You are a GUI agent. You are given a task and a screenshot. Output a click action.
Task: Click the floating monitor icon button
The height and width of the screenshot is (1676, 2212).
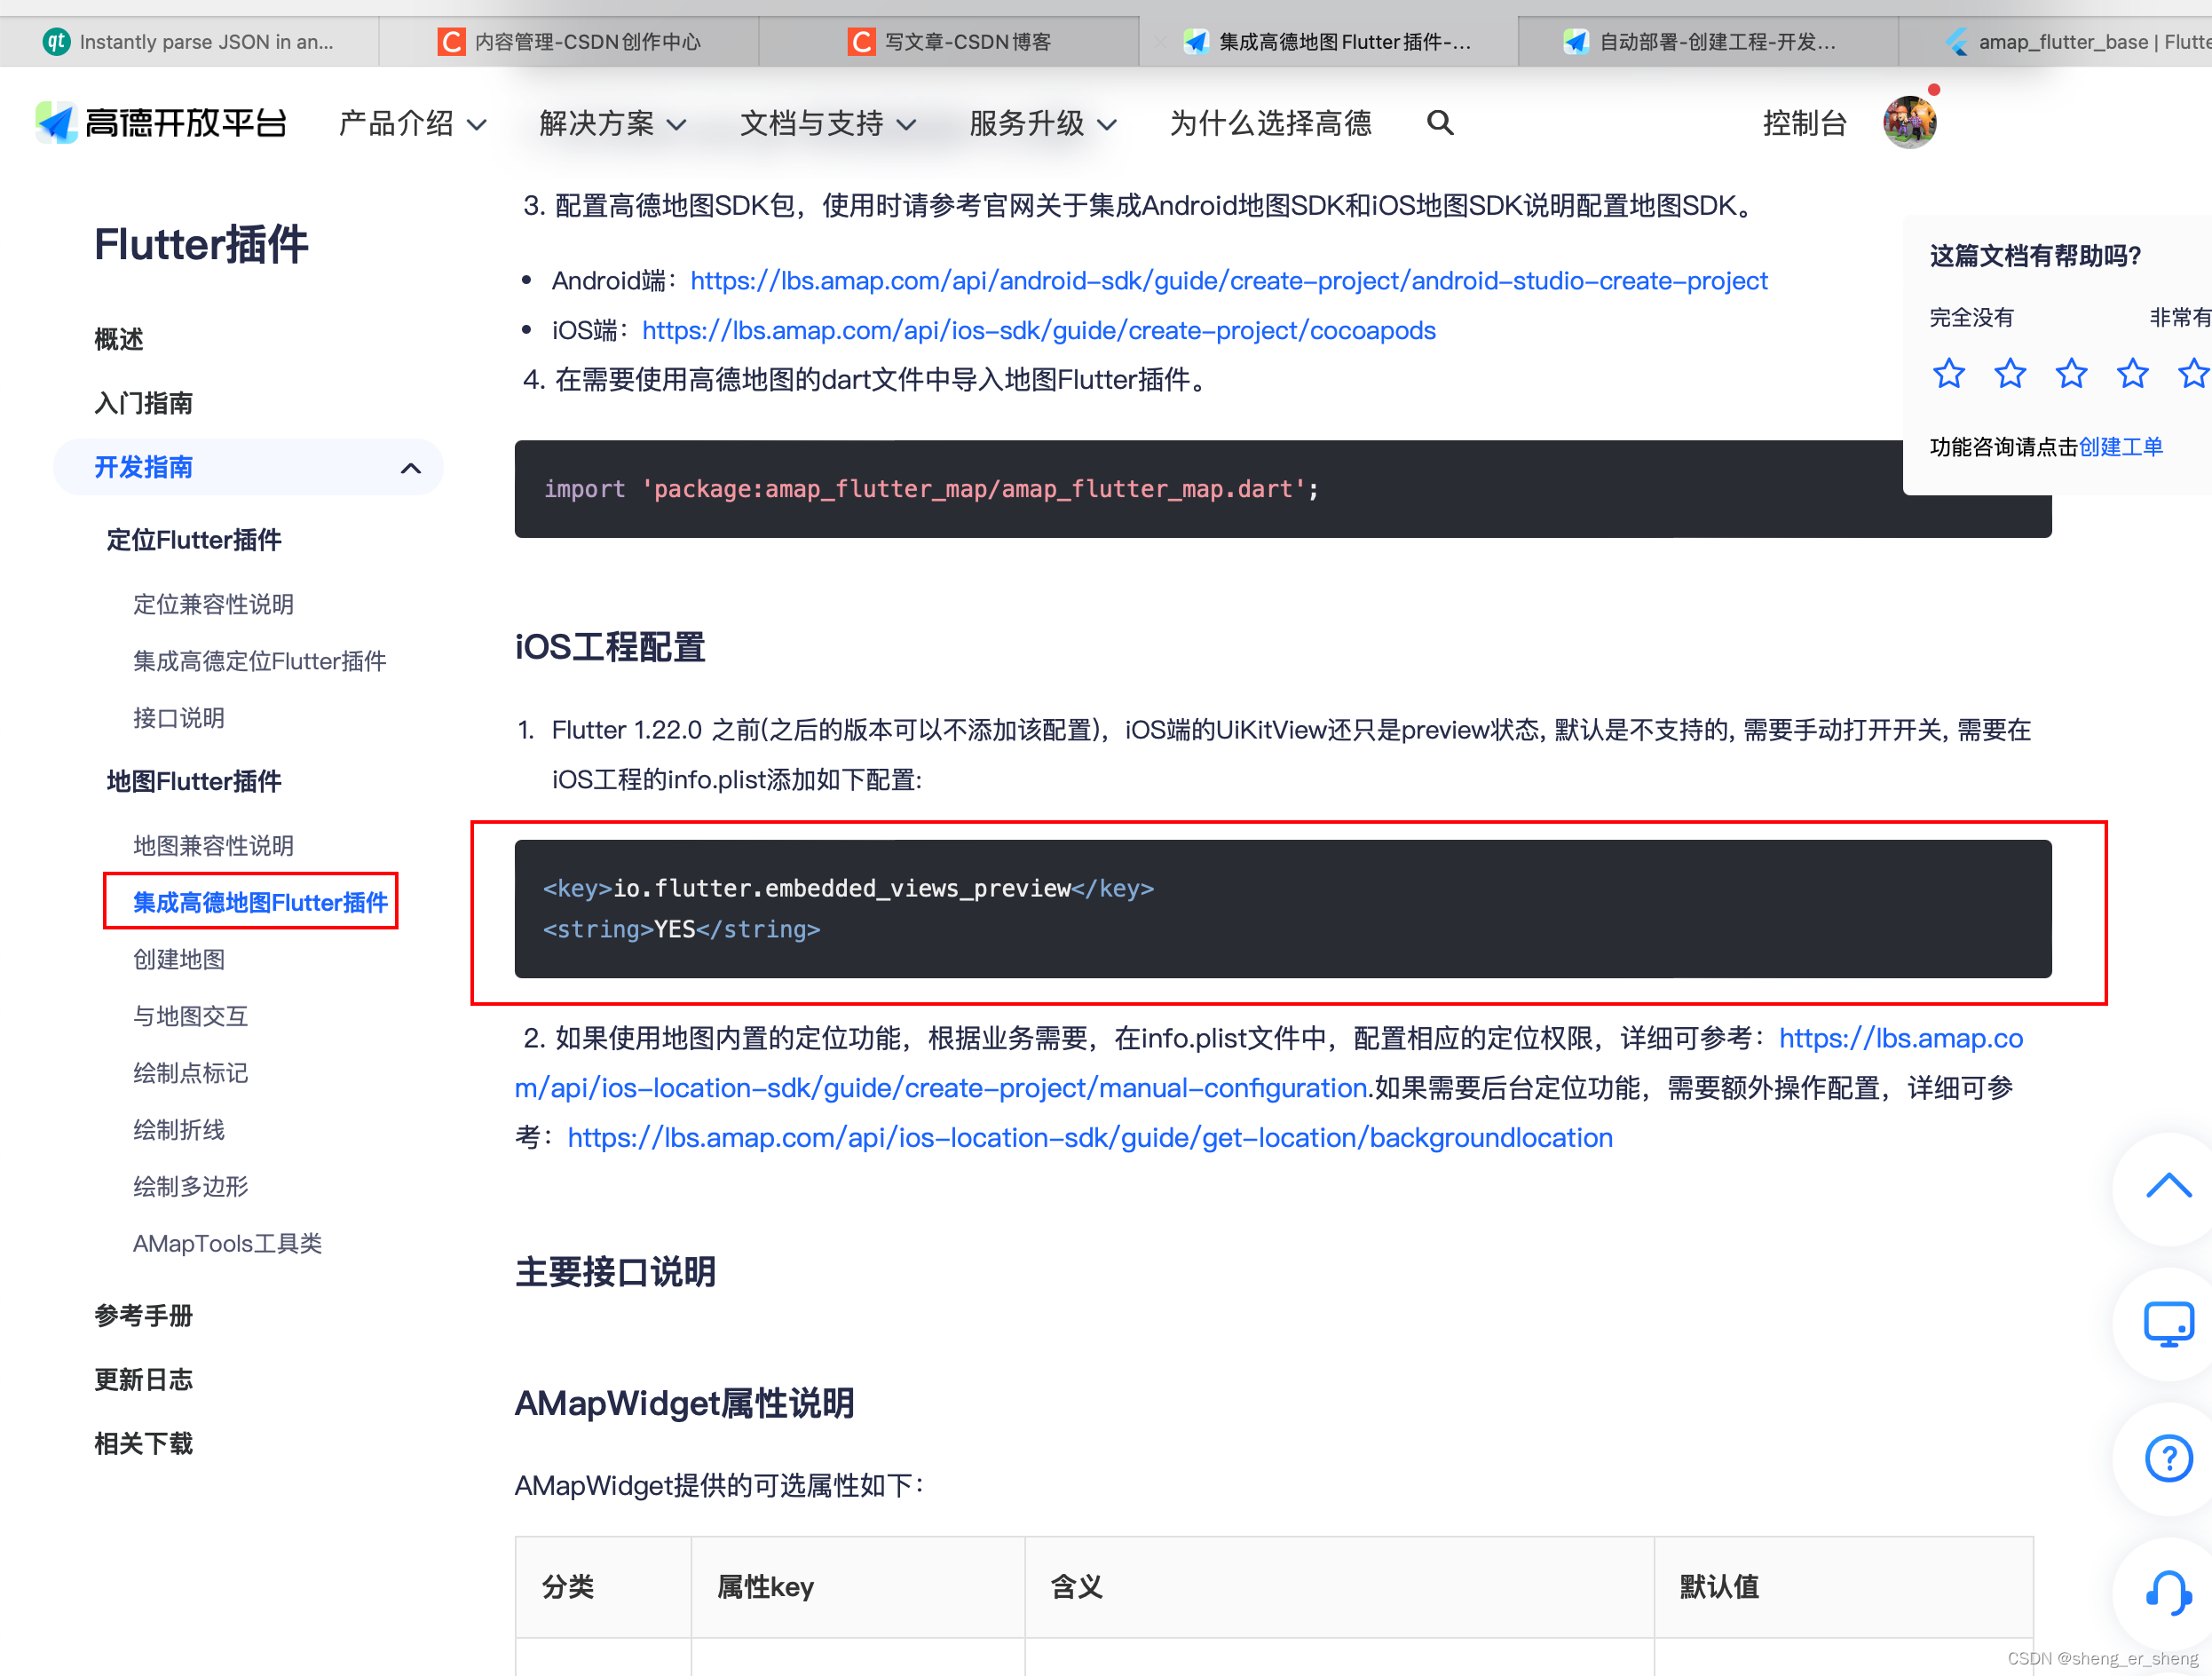pos(2167,1324)
